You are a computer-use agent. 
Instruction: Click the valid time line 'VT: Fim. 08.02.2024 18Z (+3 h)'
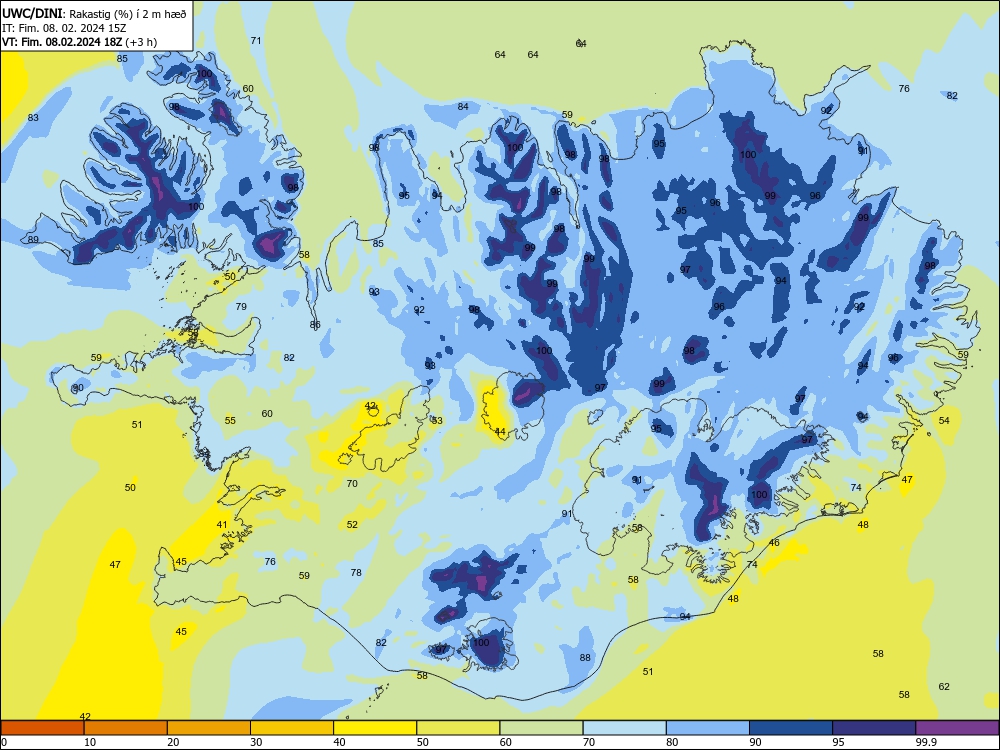(x=79, y=42)
